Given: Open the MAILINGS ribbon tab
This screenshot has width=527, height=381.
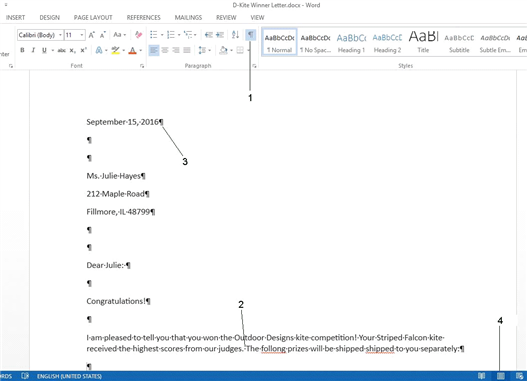Looking at the screenshot, I should pos(188,17).
